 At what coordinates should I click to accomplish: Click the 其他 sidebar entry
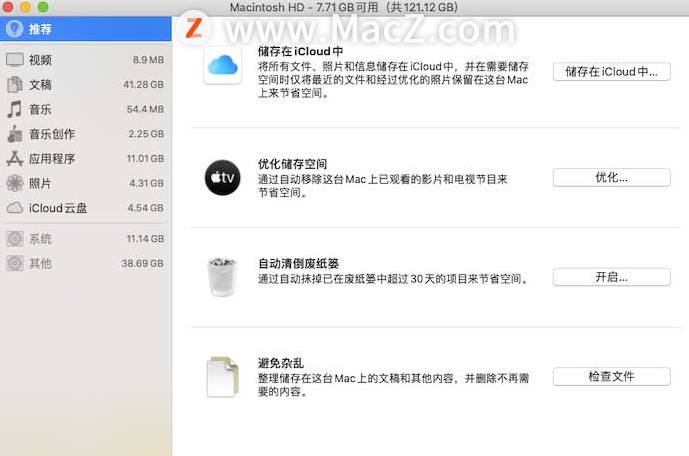pos(86,263)
